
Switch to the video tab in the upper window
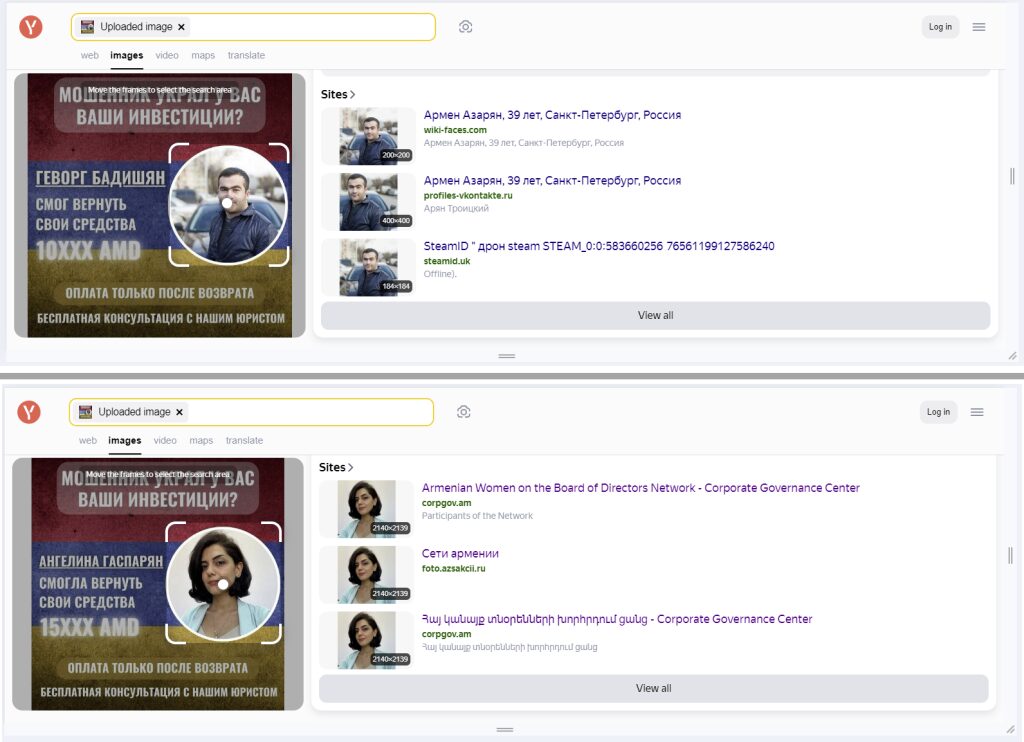[x=167, y=56]
